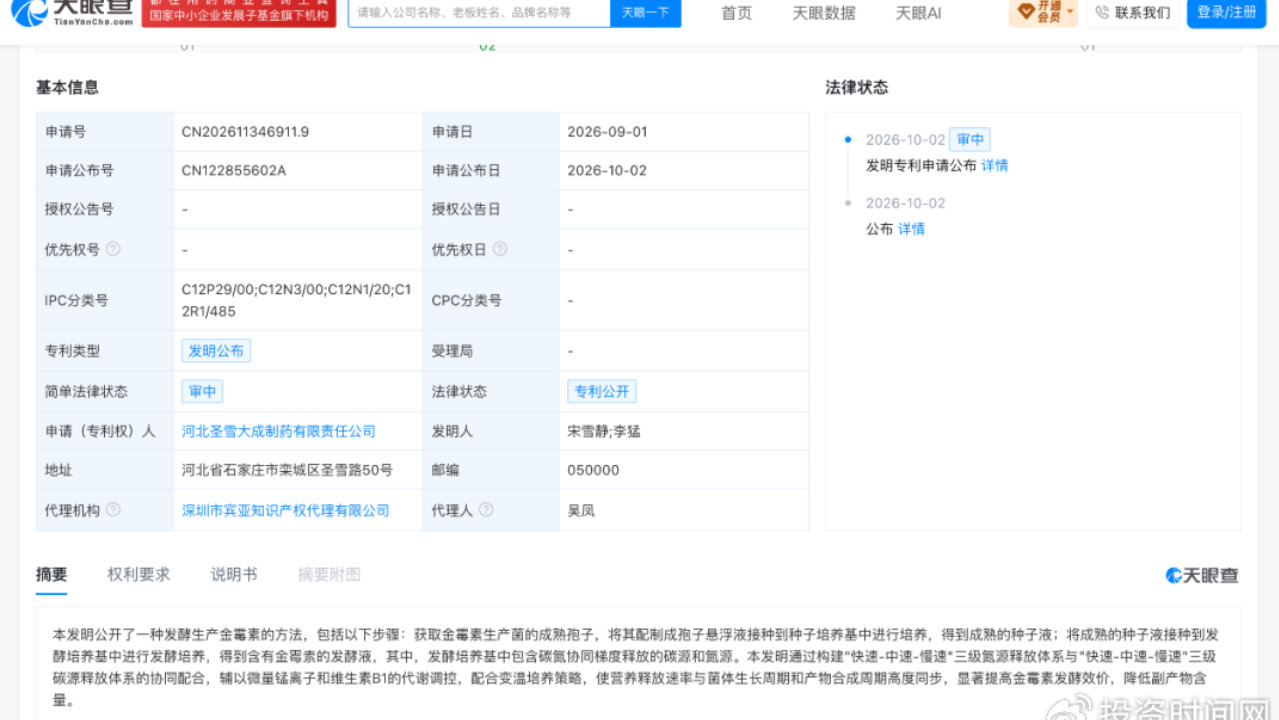Click the 天眼一下 search button

(x=645, y=13)
